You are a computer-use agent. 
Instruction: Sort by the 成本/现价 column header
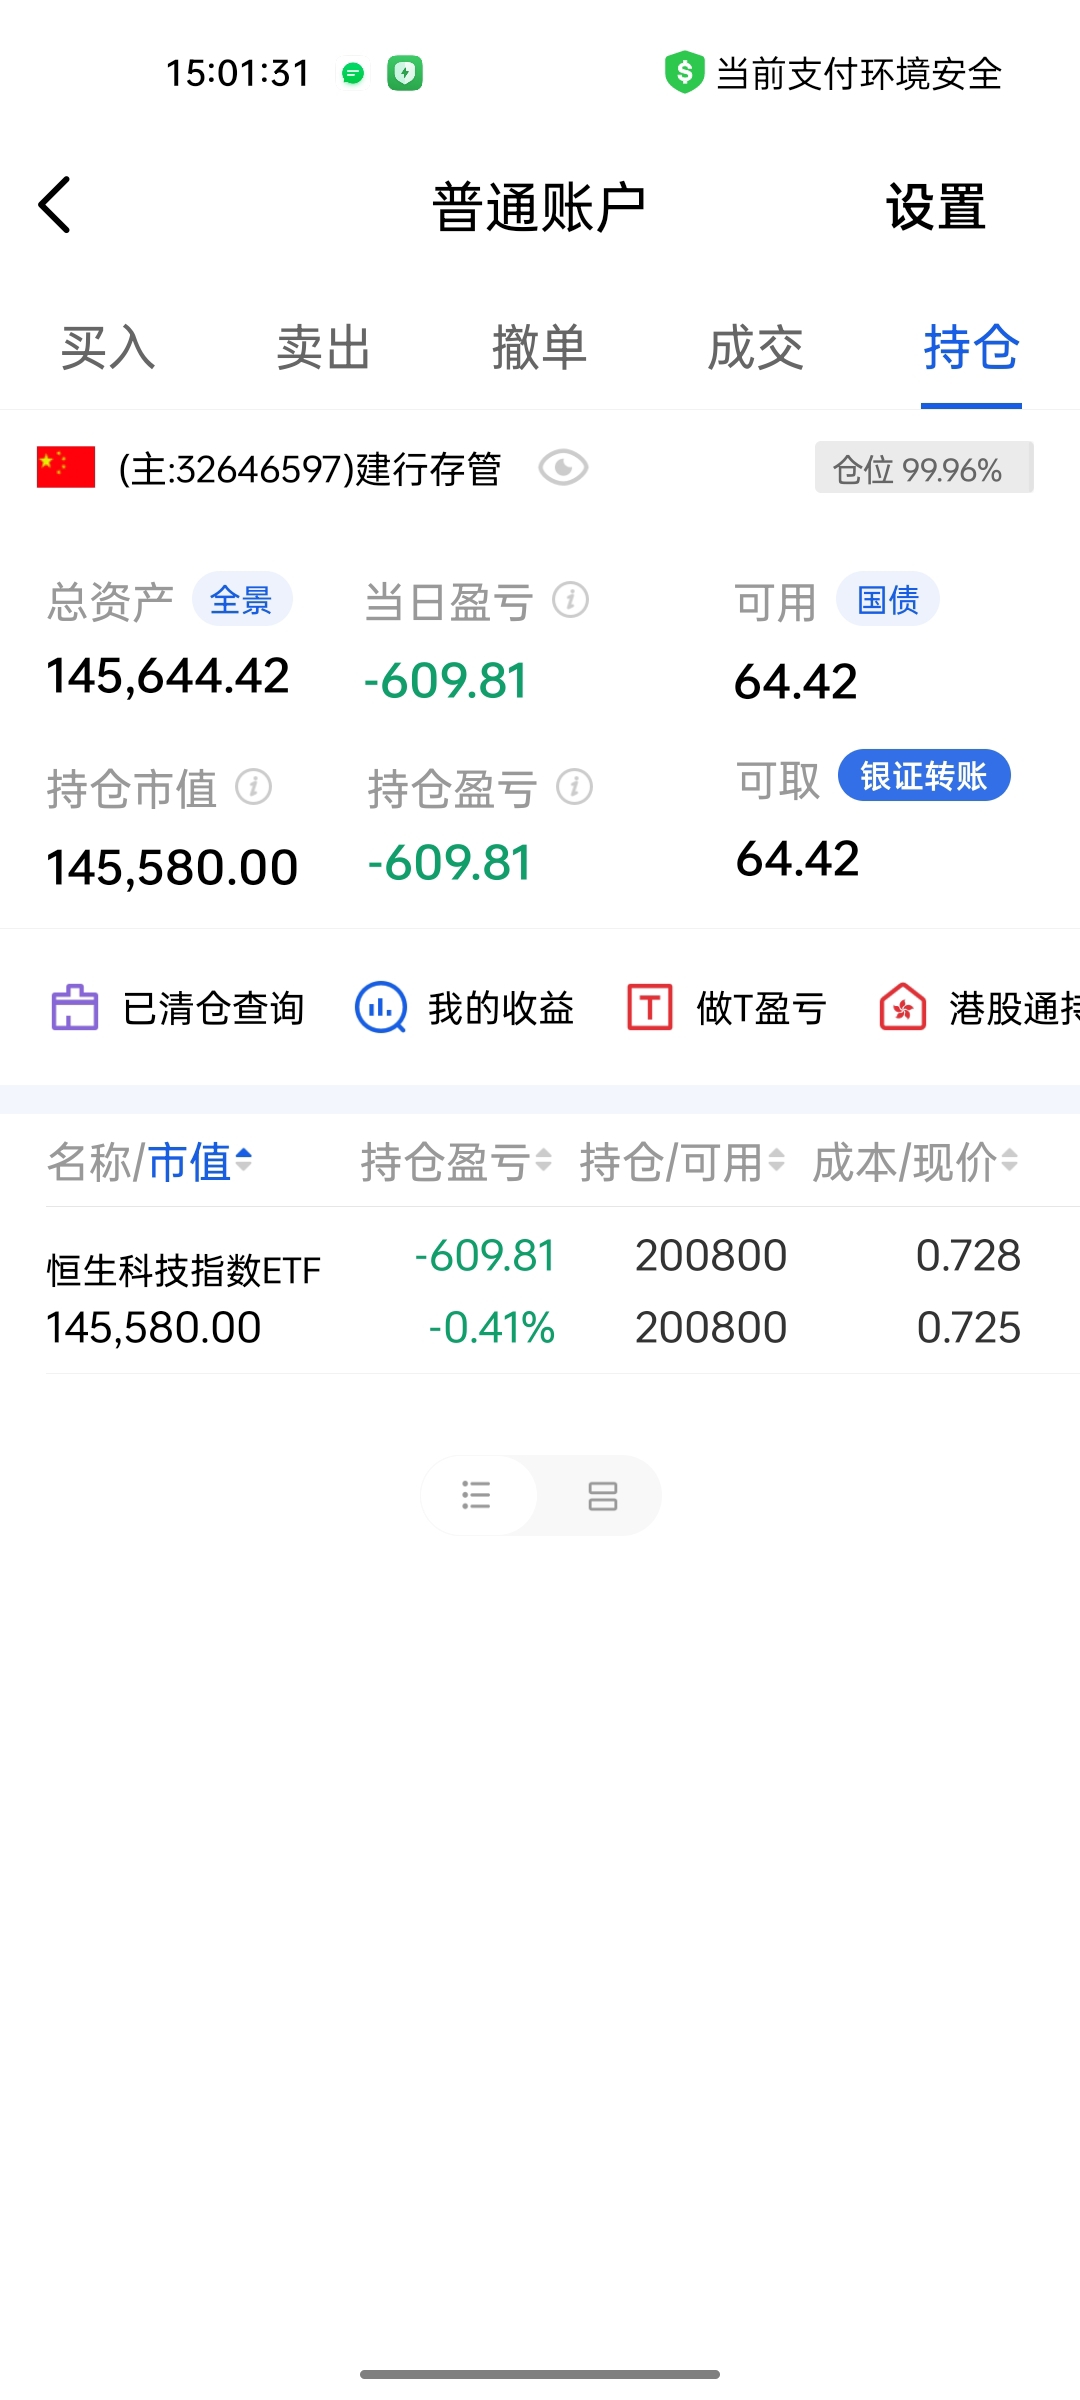[915, 1162]
